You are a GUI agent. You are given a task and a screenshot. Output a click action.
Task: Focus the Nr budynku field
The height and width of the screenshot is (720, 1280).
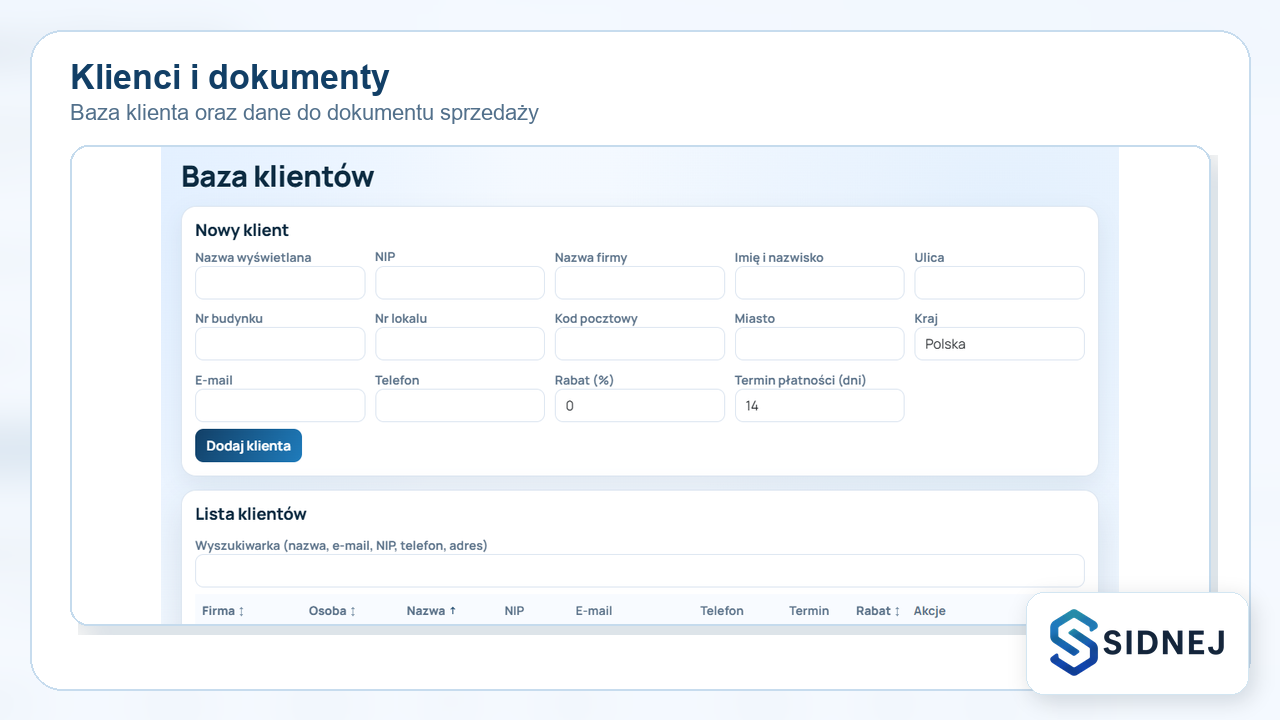(280, 344)
